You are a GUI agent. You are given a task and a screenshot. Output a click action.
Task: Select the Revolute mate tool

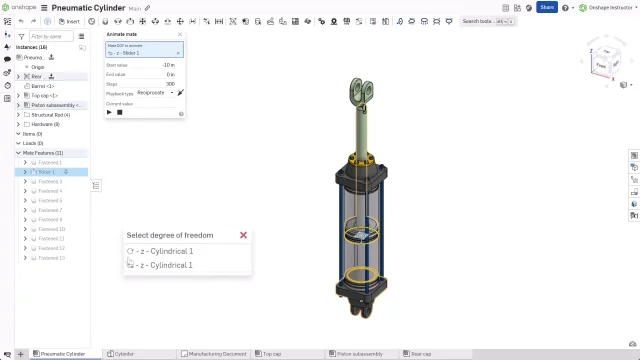click(118, 21)
